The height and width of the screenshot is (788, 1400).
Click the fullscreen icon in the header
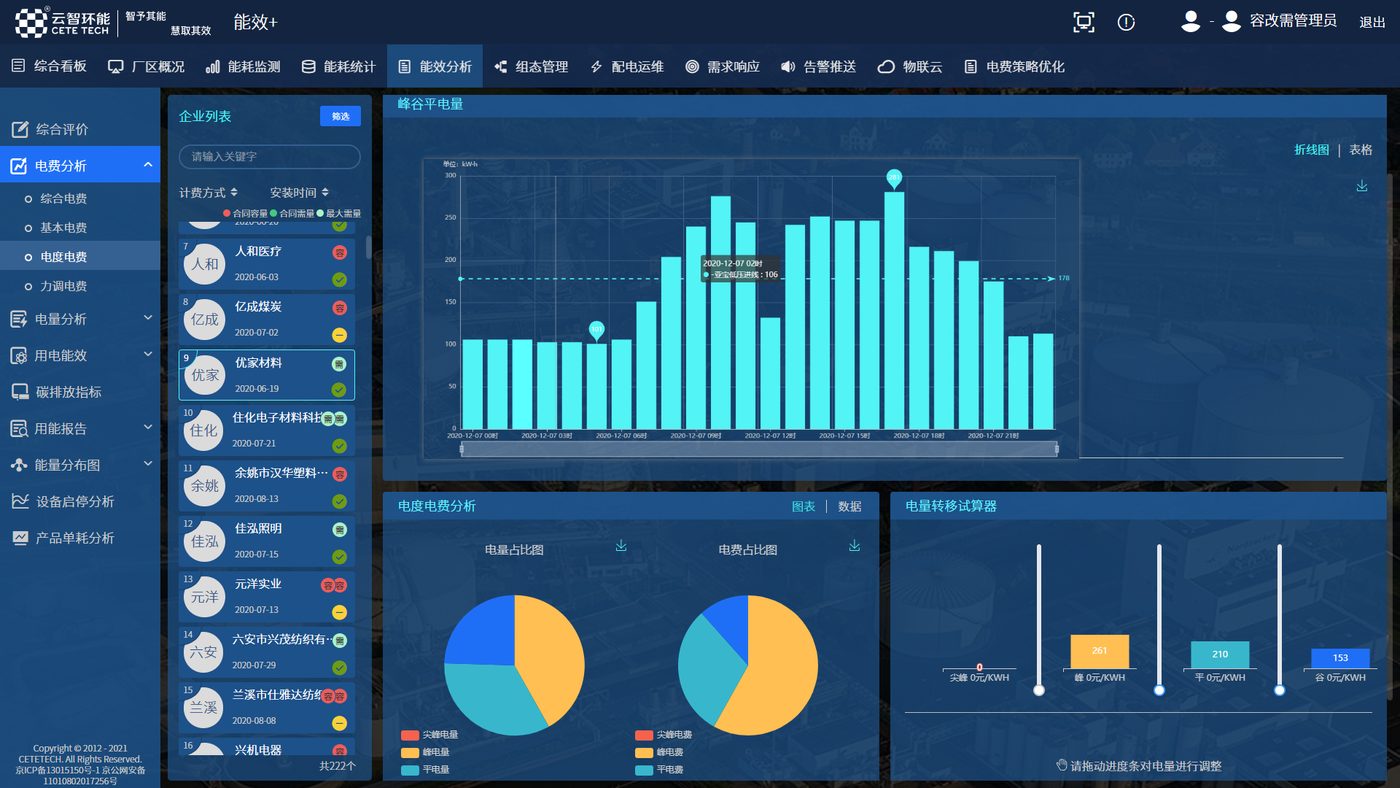click(1083, 22)
